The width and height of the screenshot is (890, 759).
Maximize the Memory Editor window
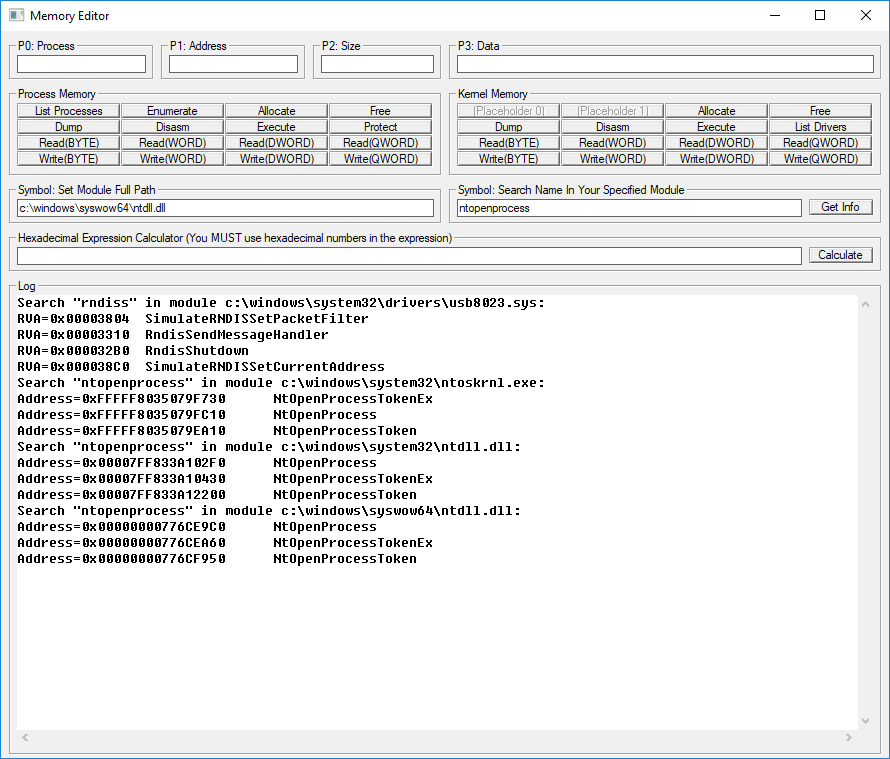[820, 15]
